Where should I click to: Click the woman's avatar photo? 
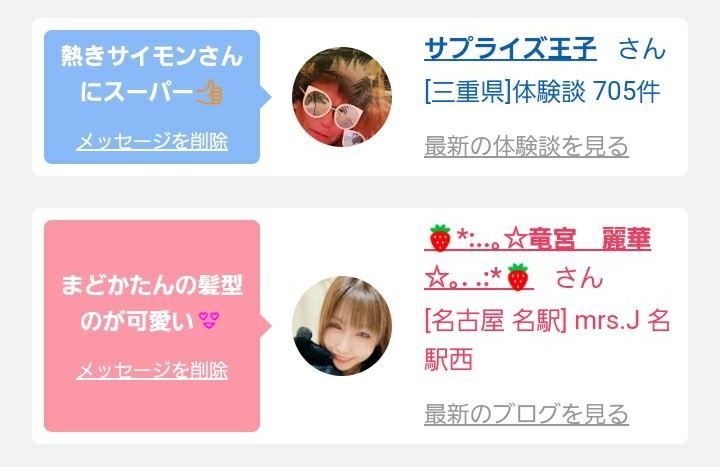click(342, 326)
